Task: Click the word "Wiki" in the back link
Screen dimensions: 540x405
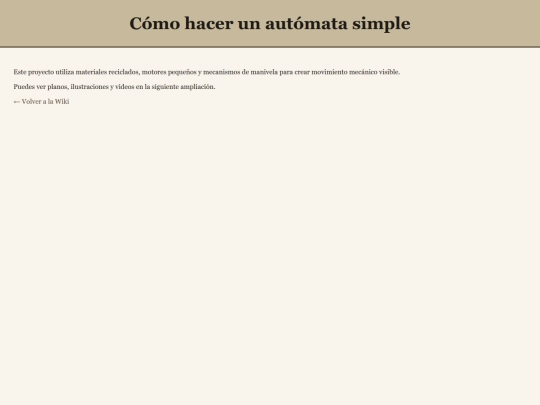Action: [x=62, y=101]
